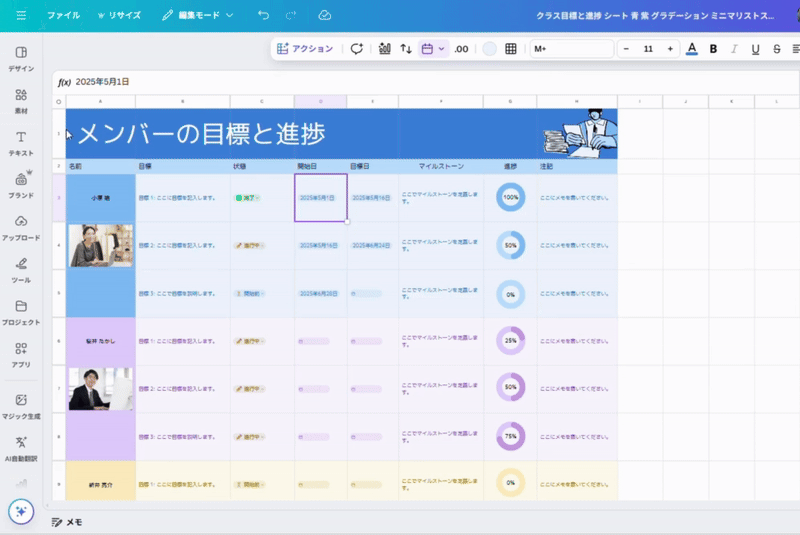
Task: Open the date format dropdown in toolbar
Action: pos(433,48)
